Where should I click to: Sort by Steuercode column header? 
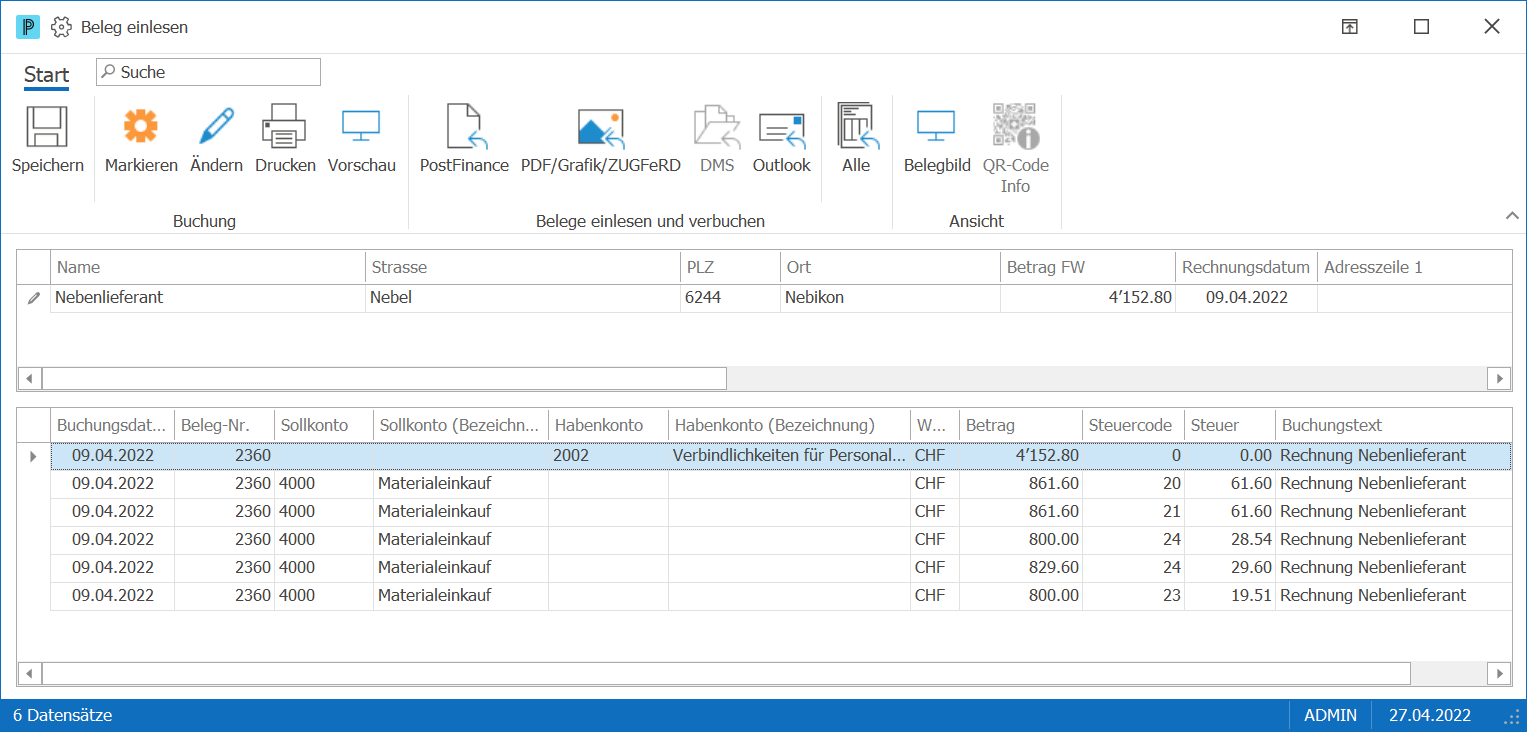click(x=1134, y=425)
